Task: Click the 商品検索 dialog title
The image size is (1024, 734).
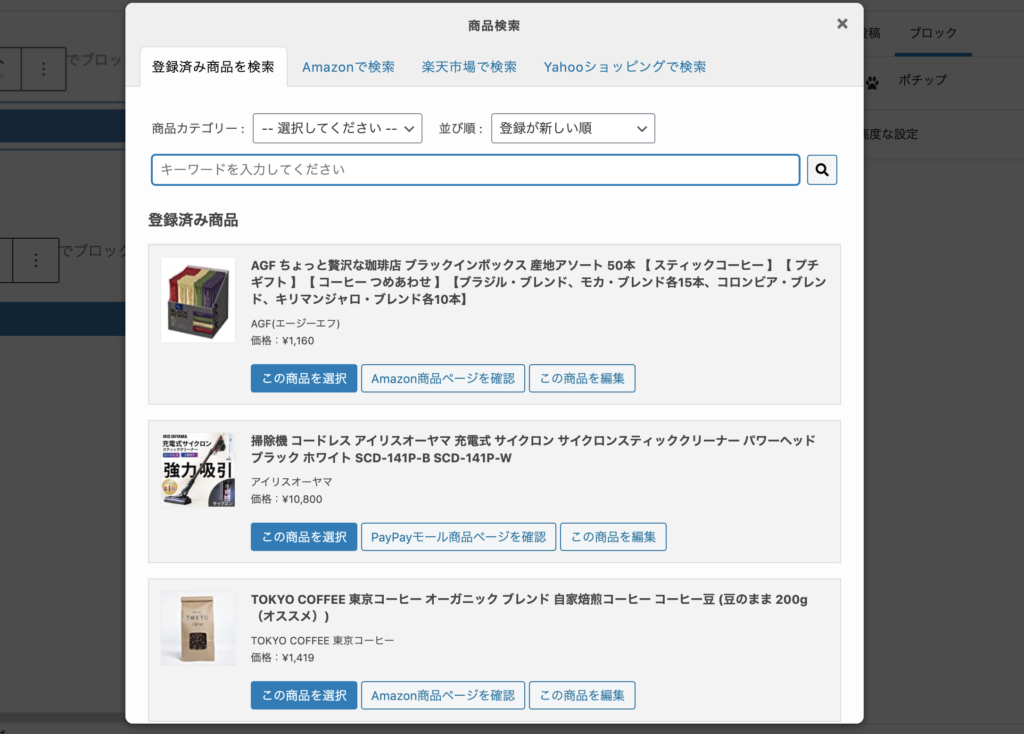Action: [x=494, y=26]
